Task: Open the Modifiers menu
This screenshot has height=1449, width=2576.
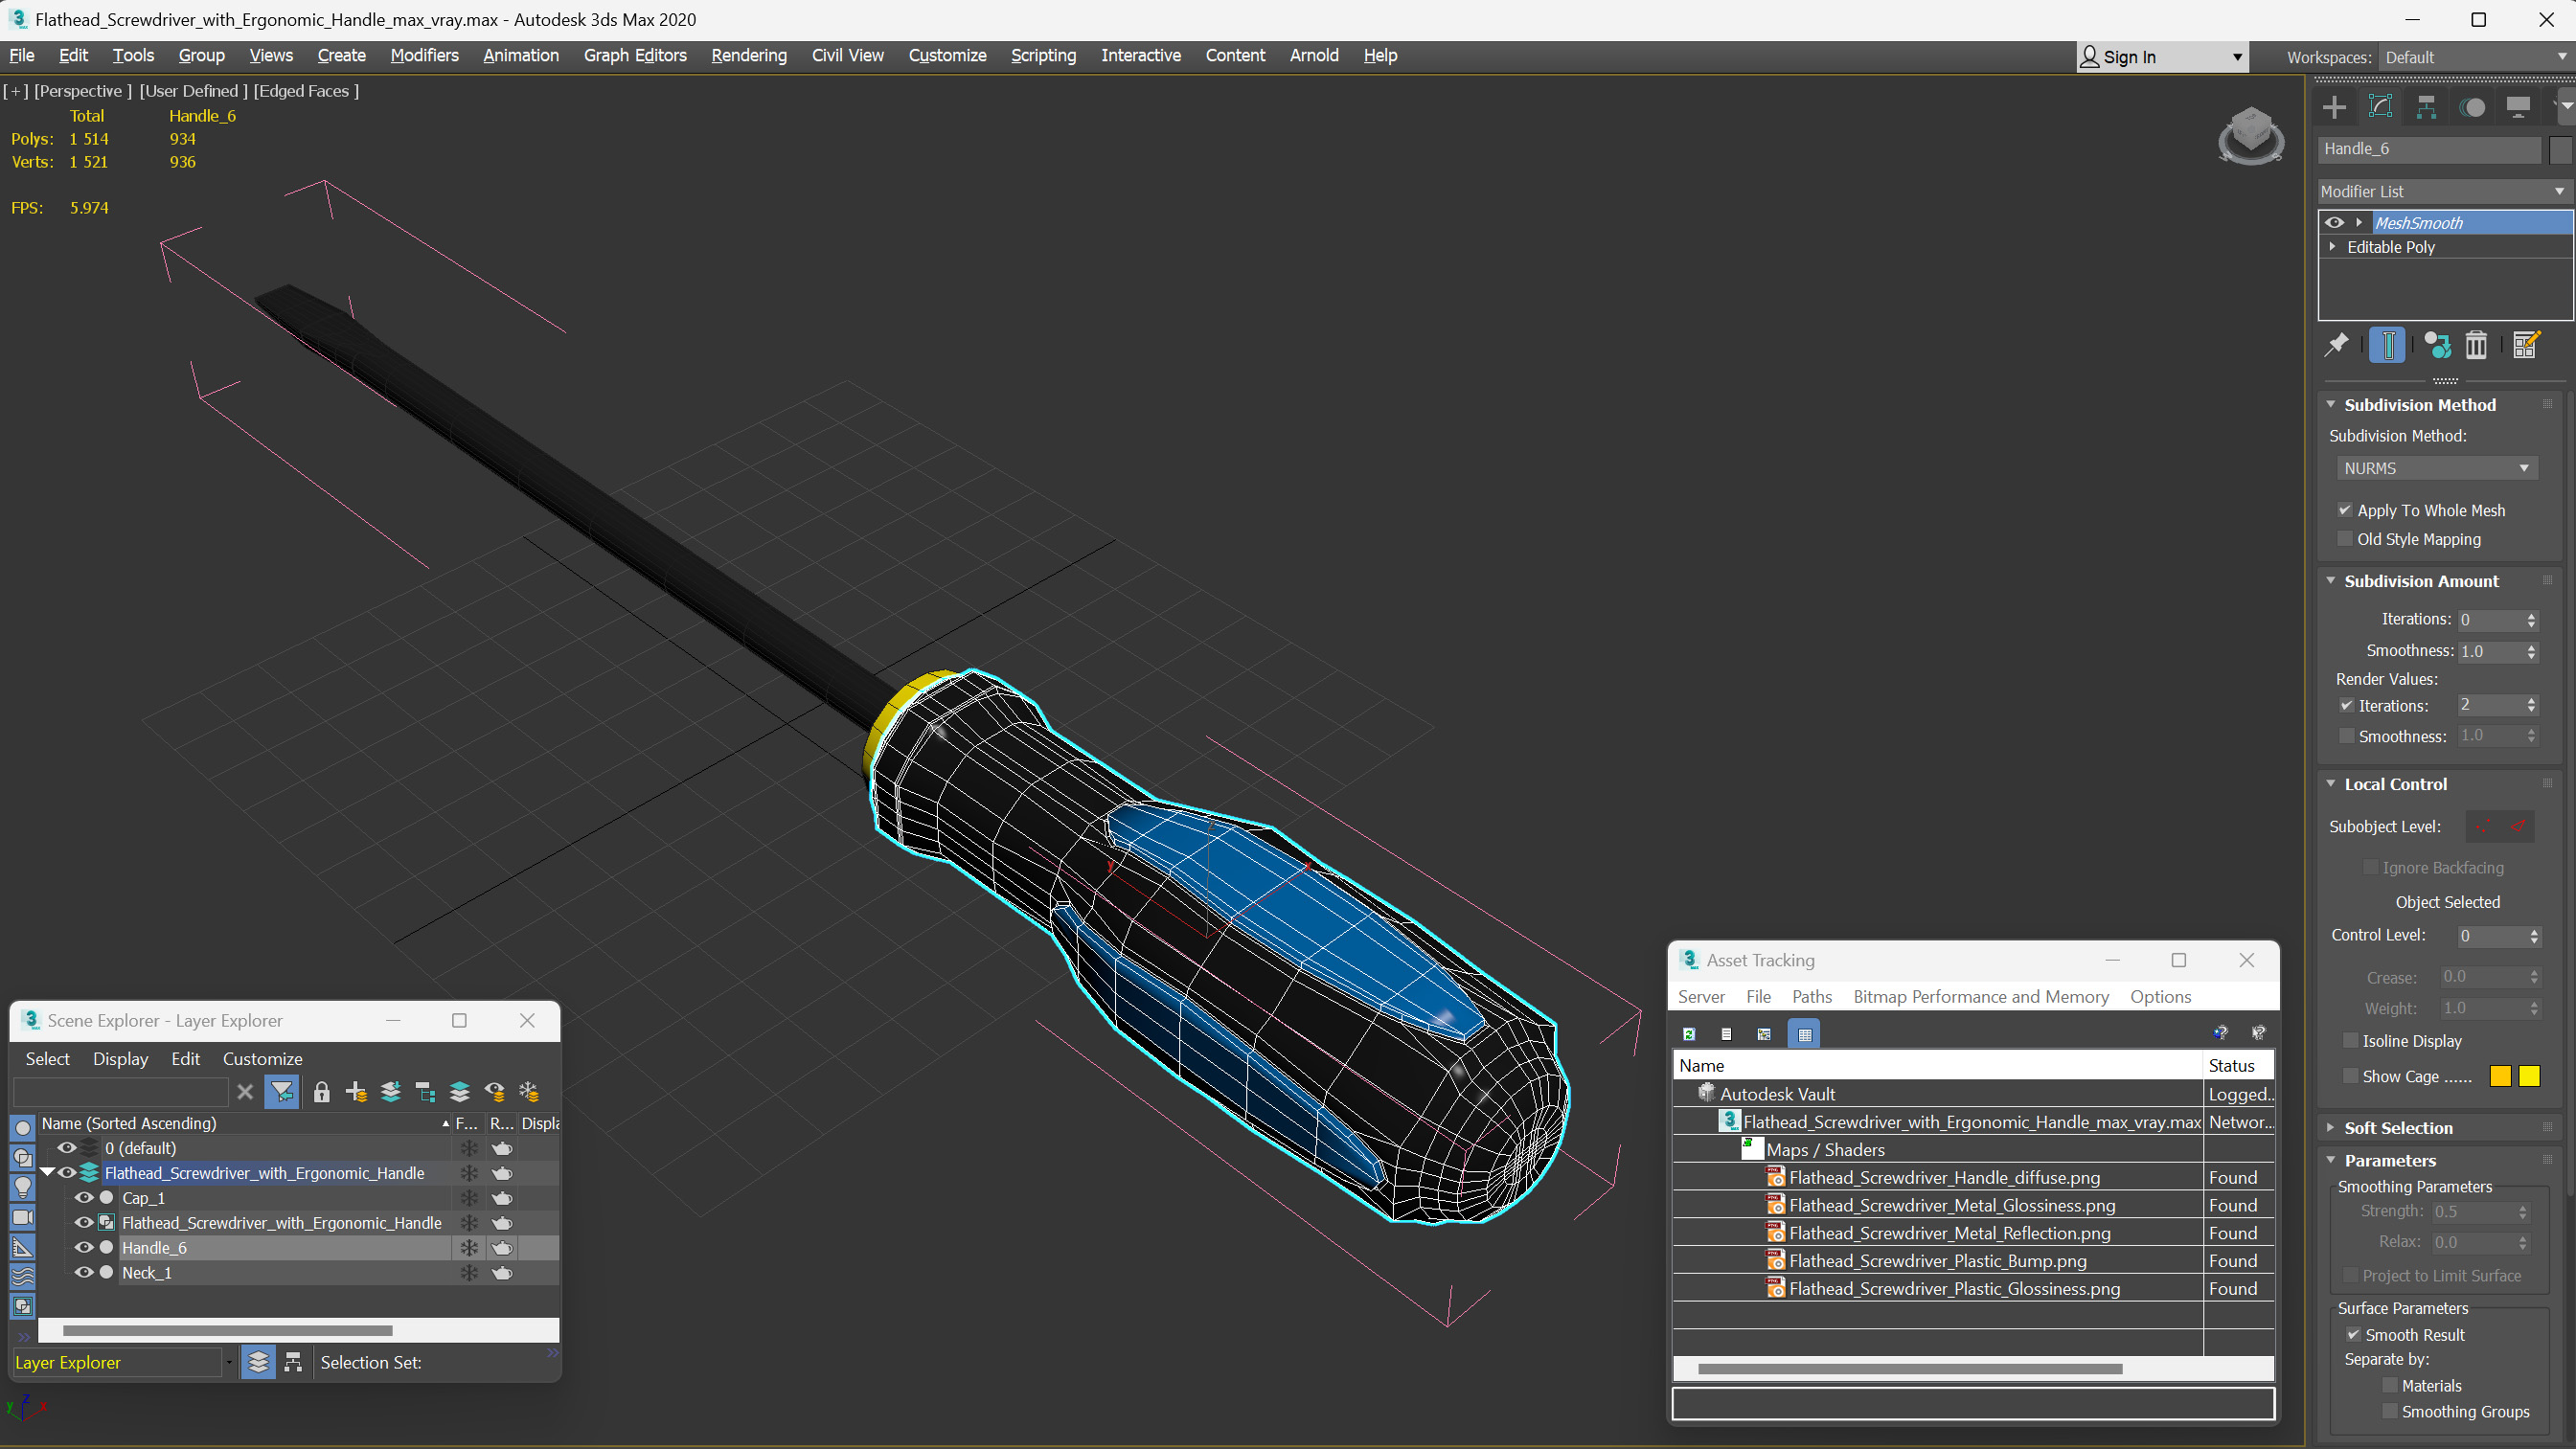Action: click(424, 55)
